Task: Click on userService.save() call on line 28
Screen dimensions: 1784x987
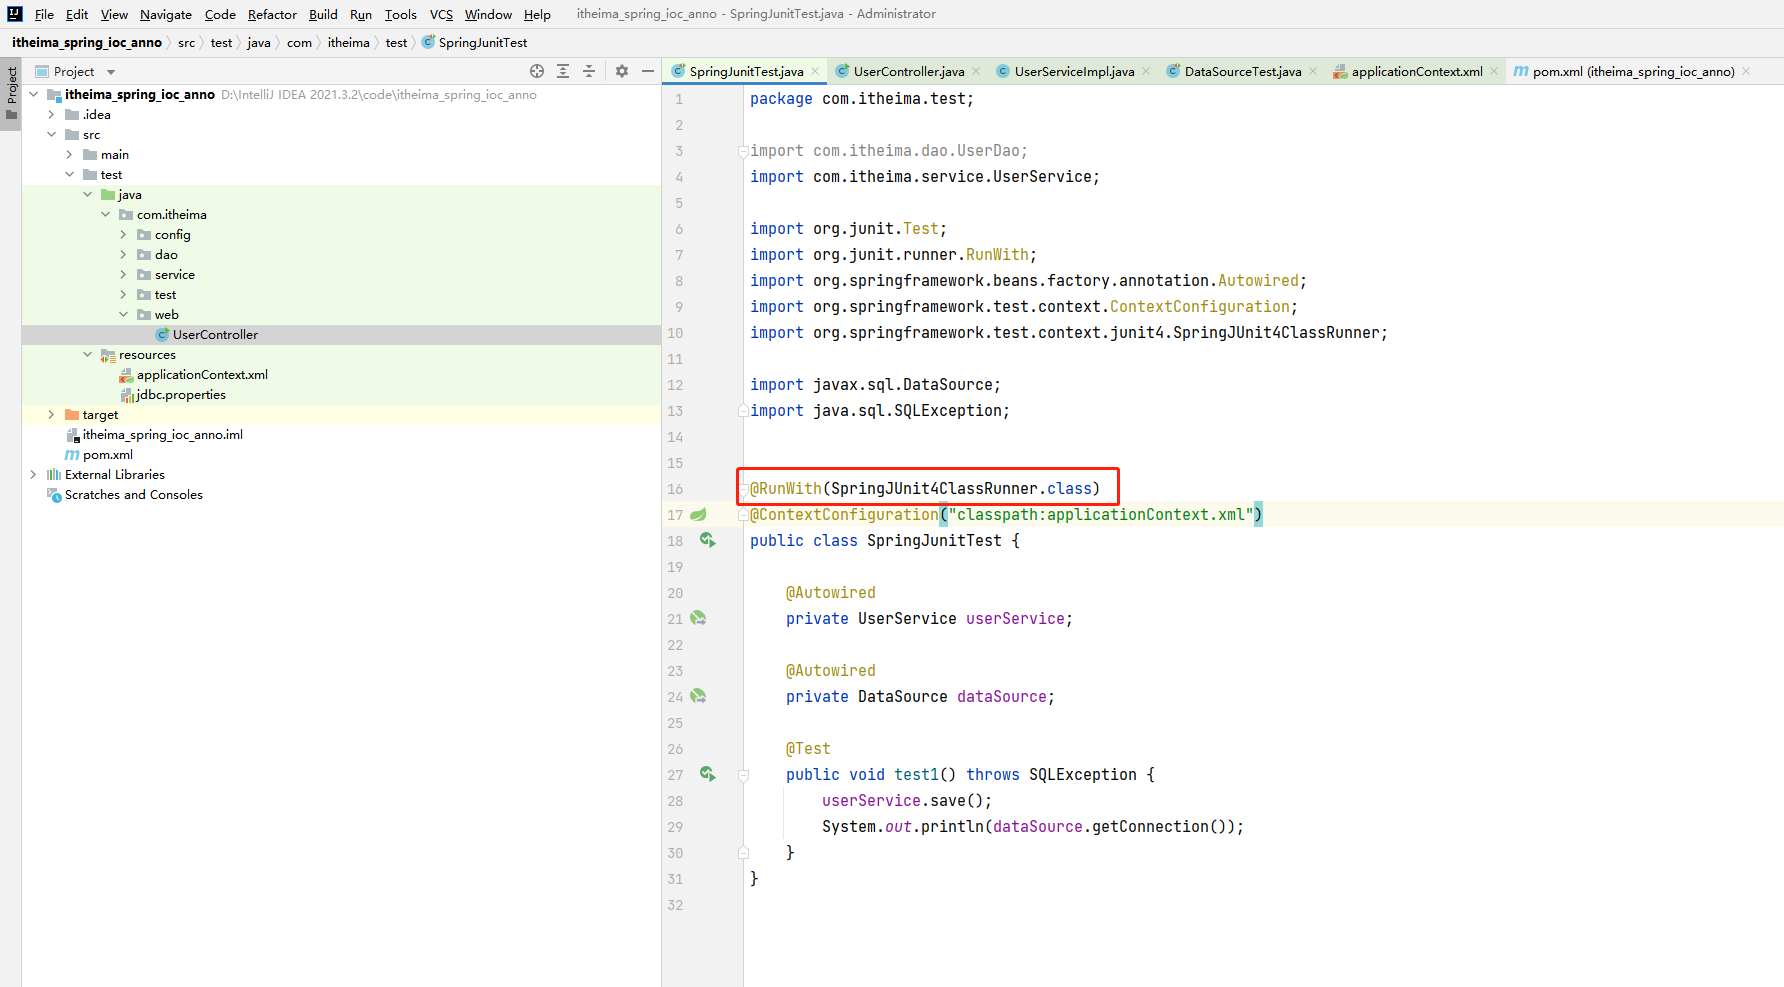Action: (x=906, y=800)
